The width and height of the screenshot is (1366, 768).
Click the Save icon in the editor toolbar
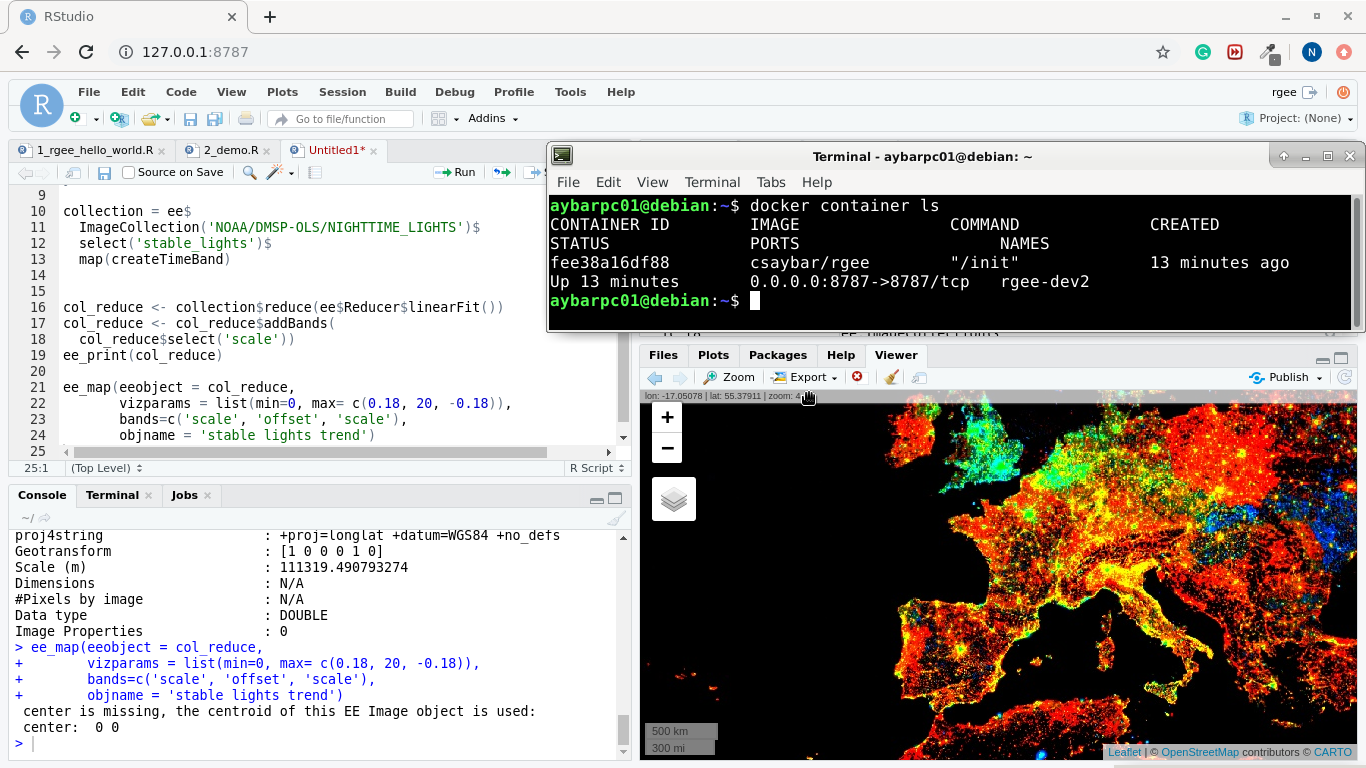coord(104,172)
